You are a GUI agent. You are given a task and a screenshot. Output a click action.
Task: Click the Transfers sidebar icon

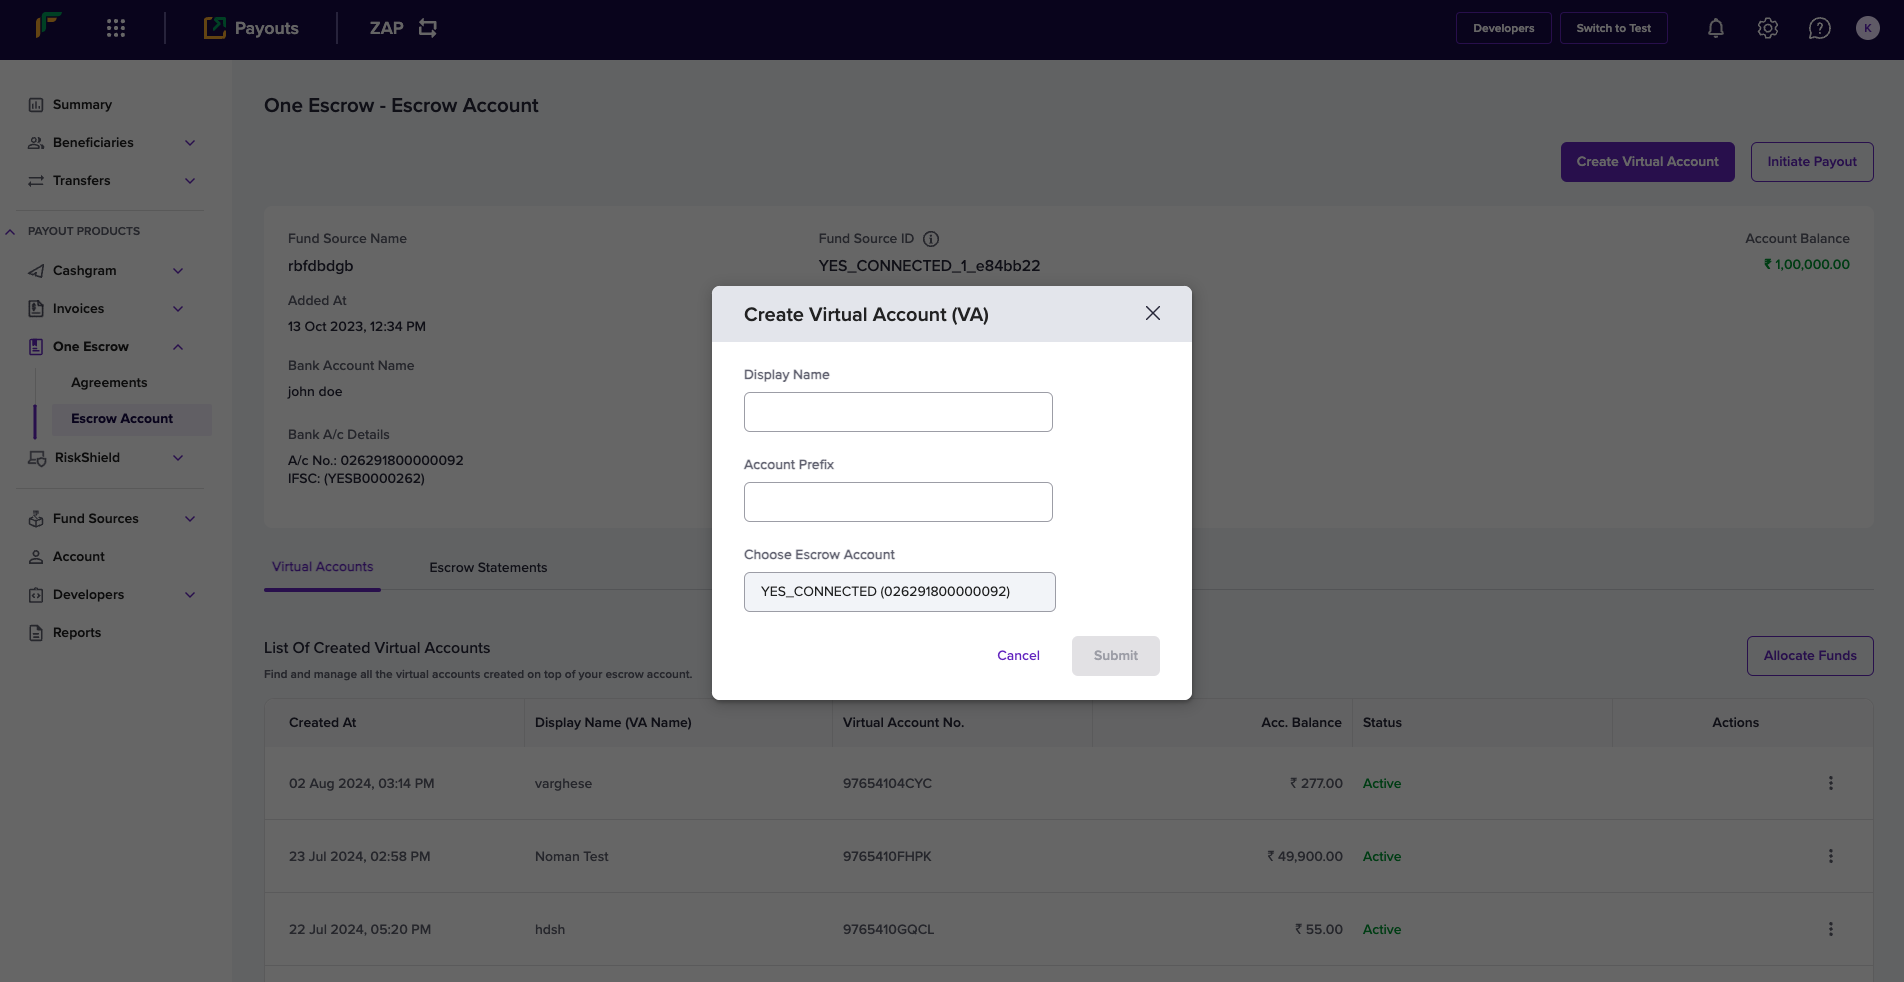36,181
